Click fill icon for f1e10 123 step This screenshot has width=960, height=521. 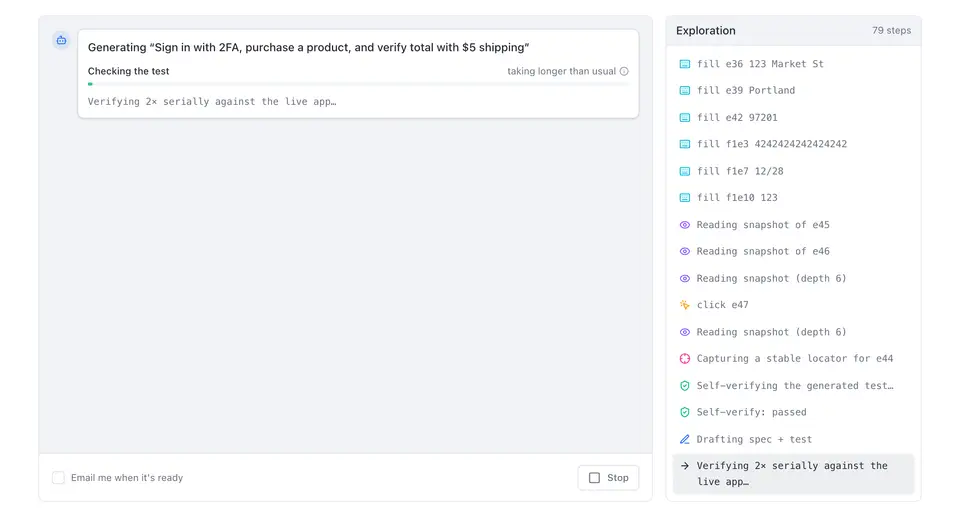[684, 198]
